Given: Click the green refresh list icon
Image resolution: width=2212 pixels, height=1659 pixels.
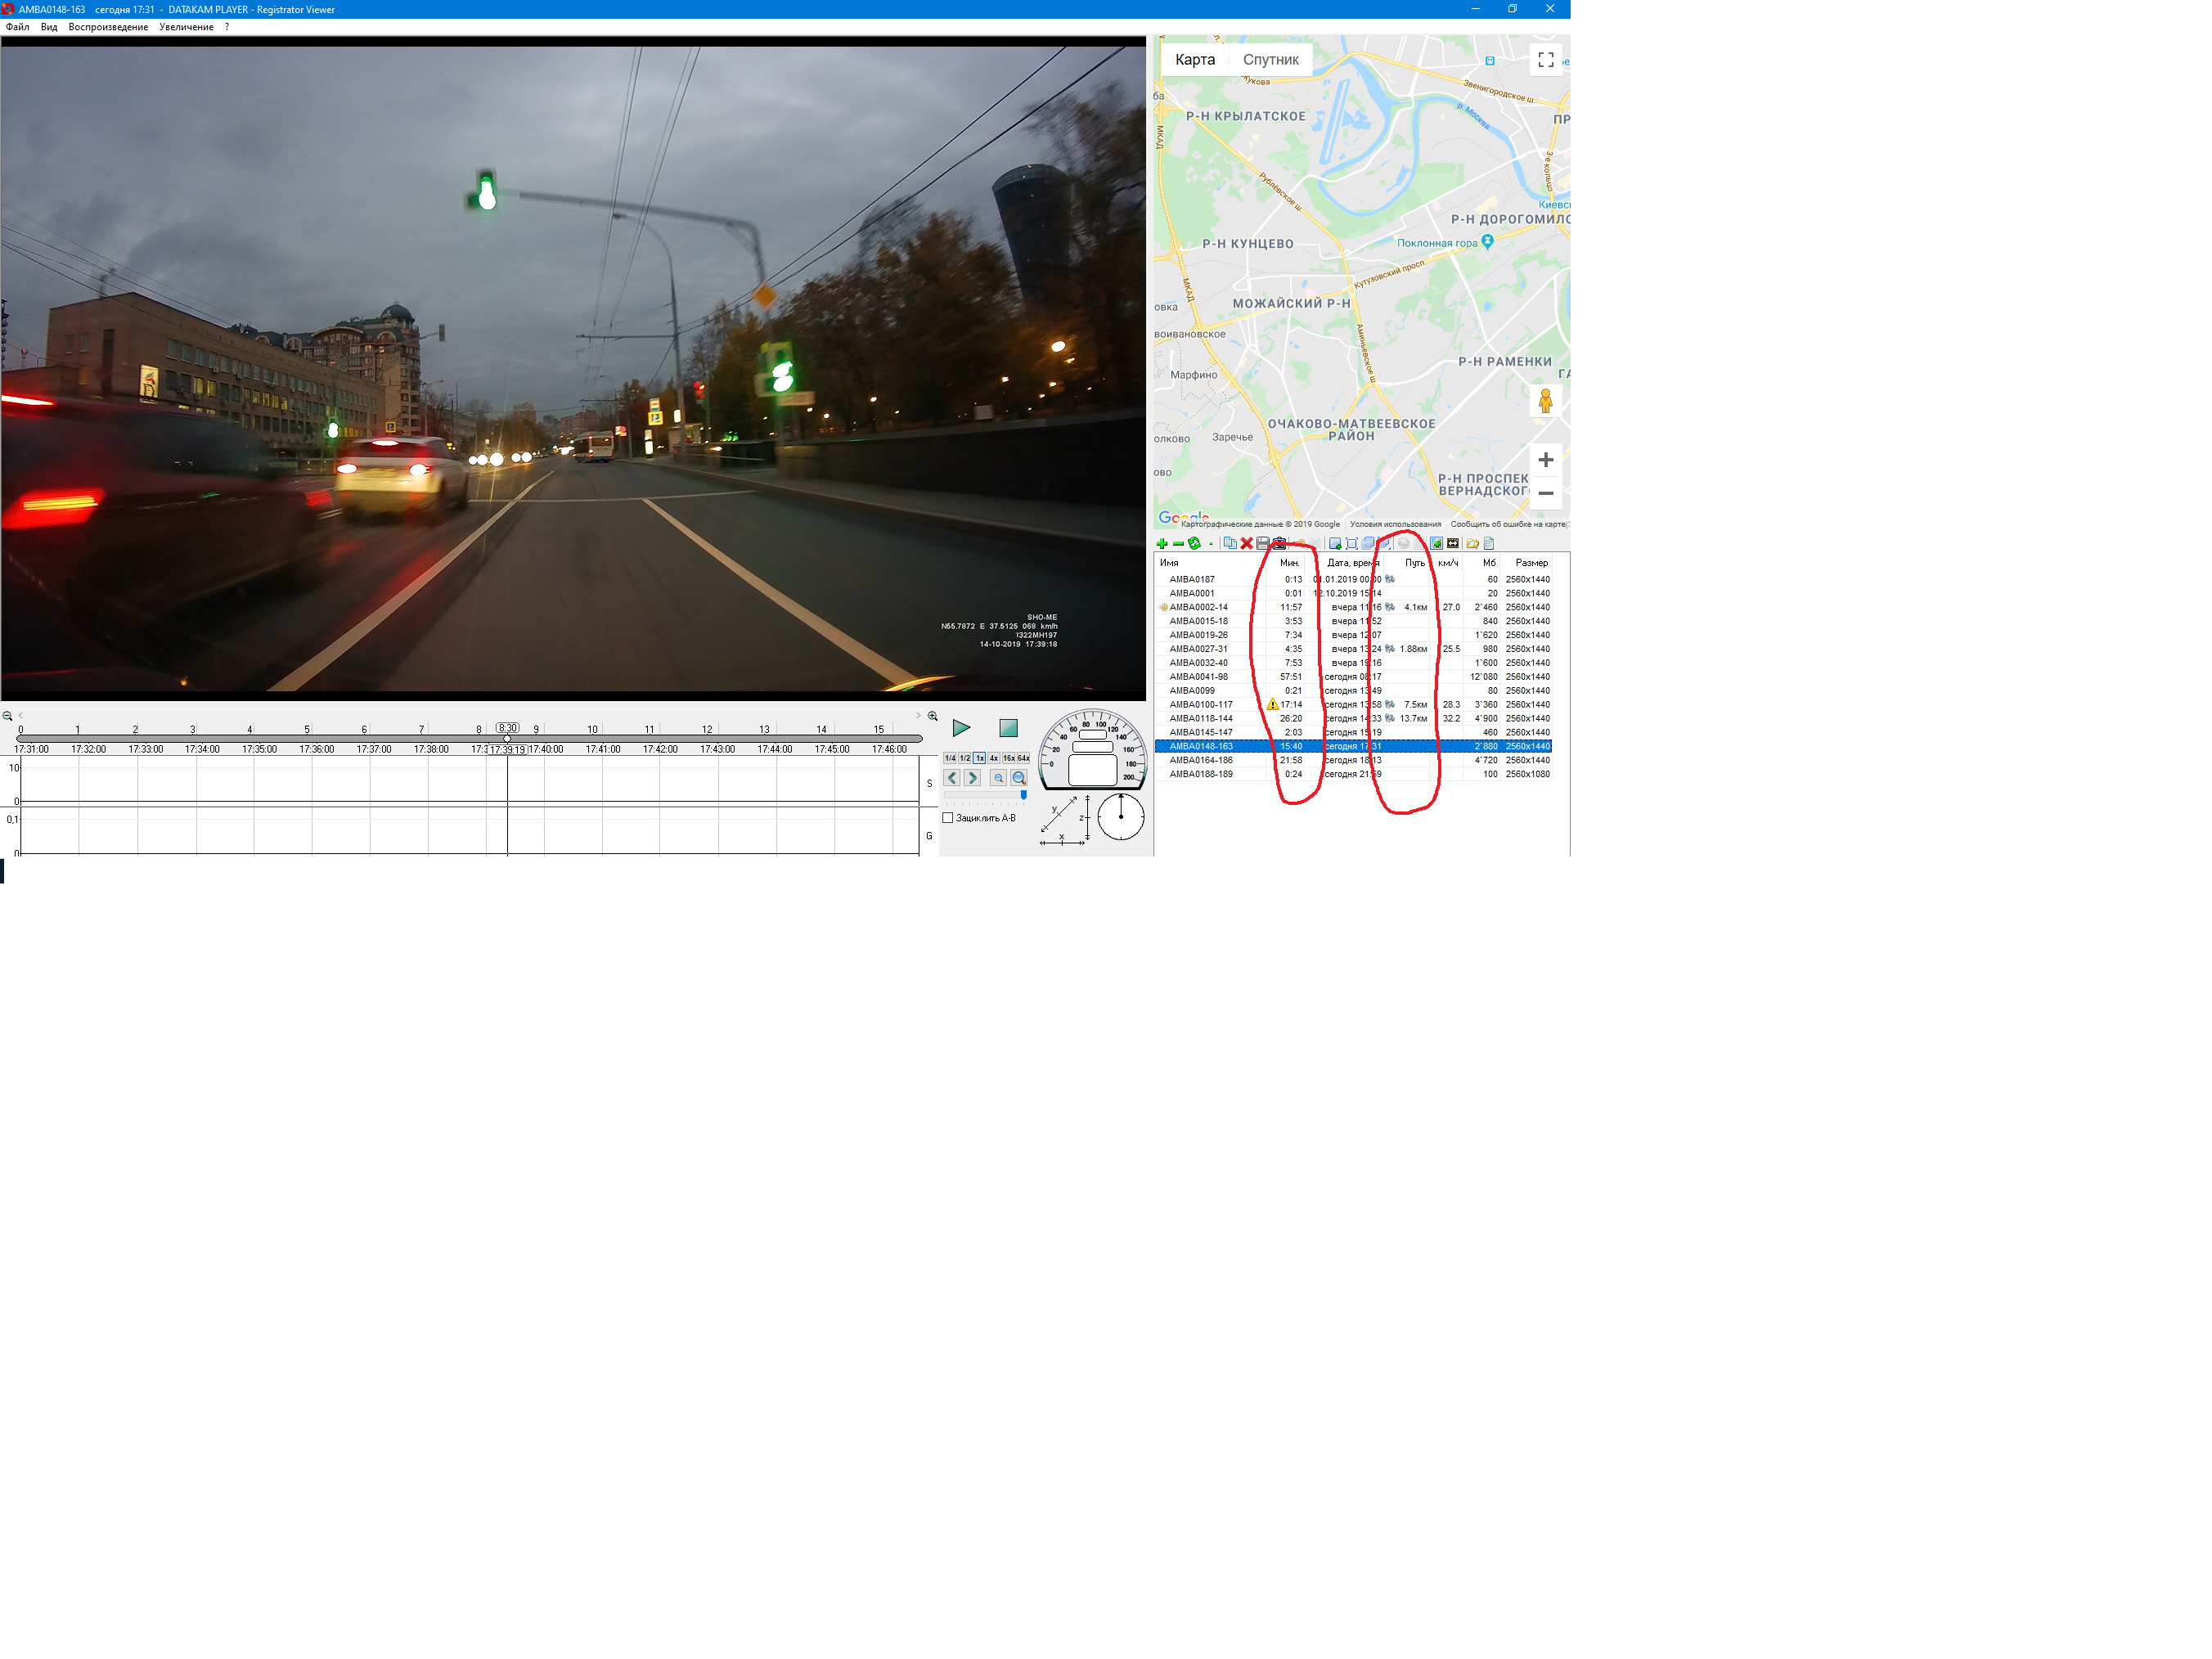Looking at the screenshot, I should (1194, 544).
